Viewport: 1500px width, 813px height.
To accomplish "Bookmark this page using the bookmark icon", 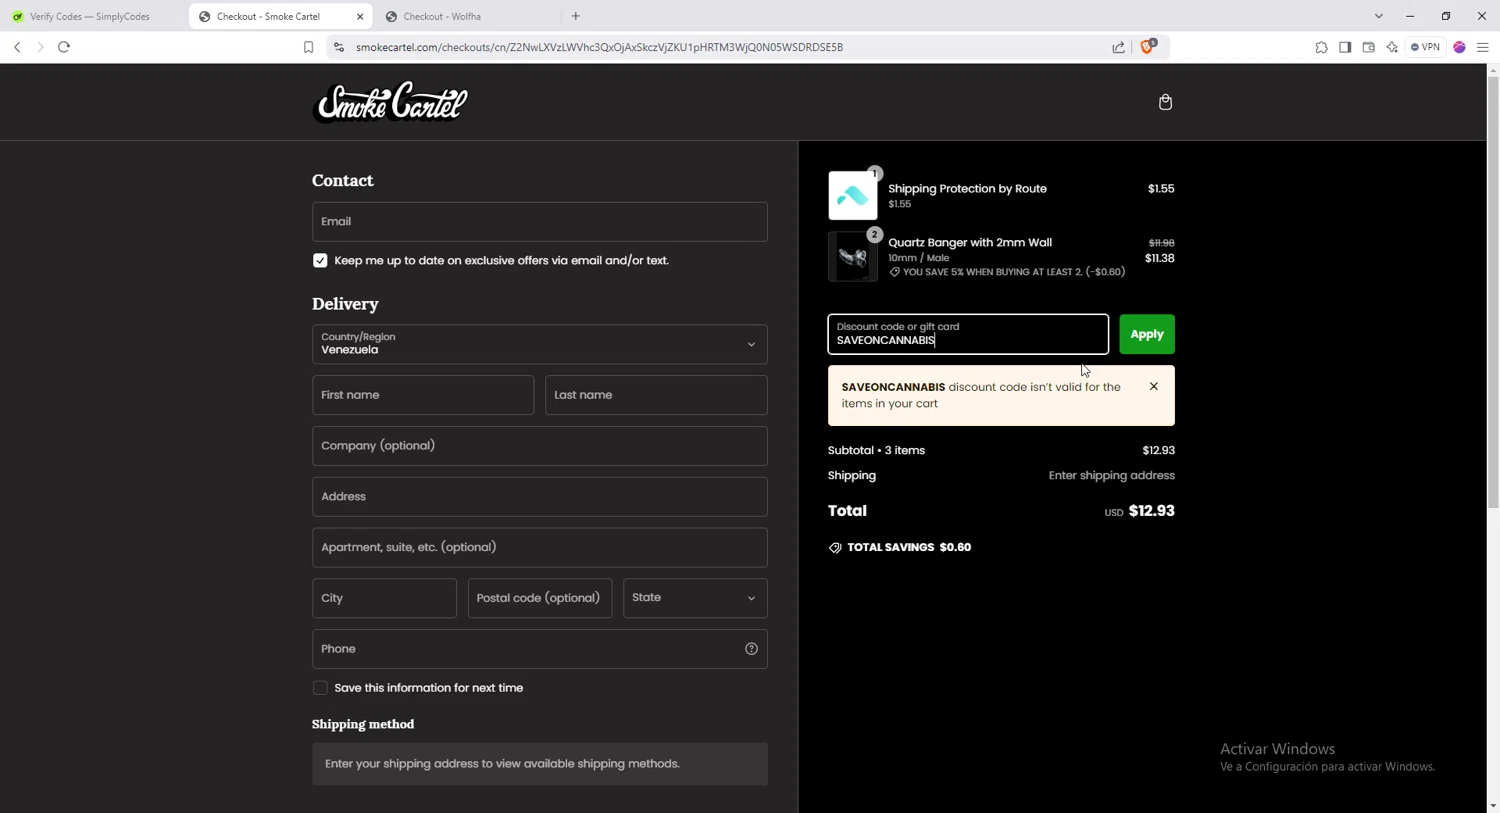I will click(308, 47).
